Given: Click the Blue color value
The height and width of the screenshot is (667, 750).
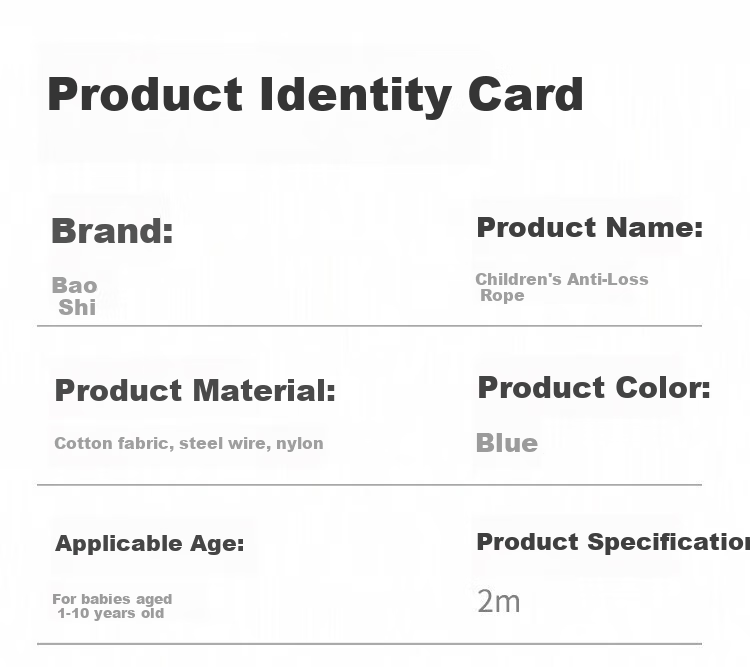Looking at the screenshot, I should coord(507,443).
